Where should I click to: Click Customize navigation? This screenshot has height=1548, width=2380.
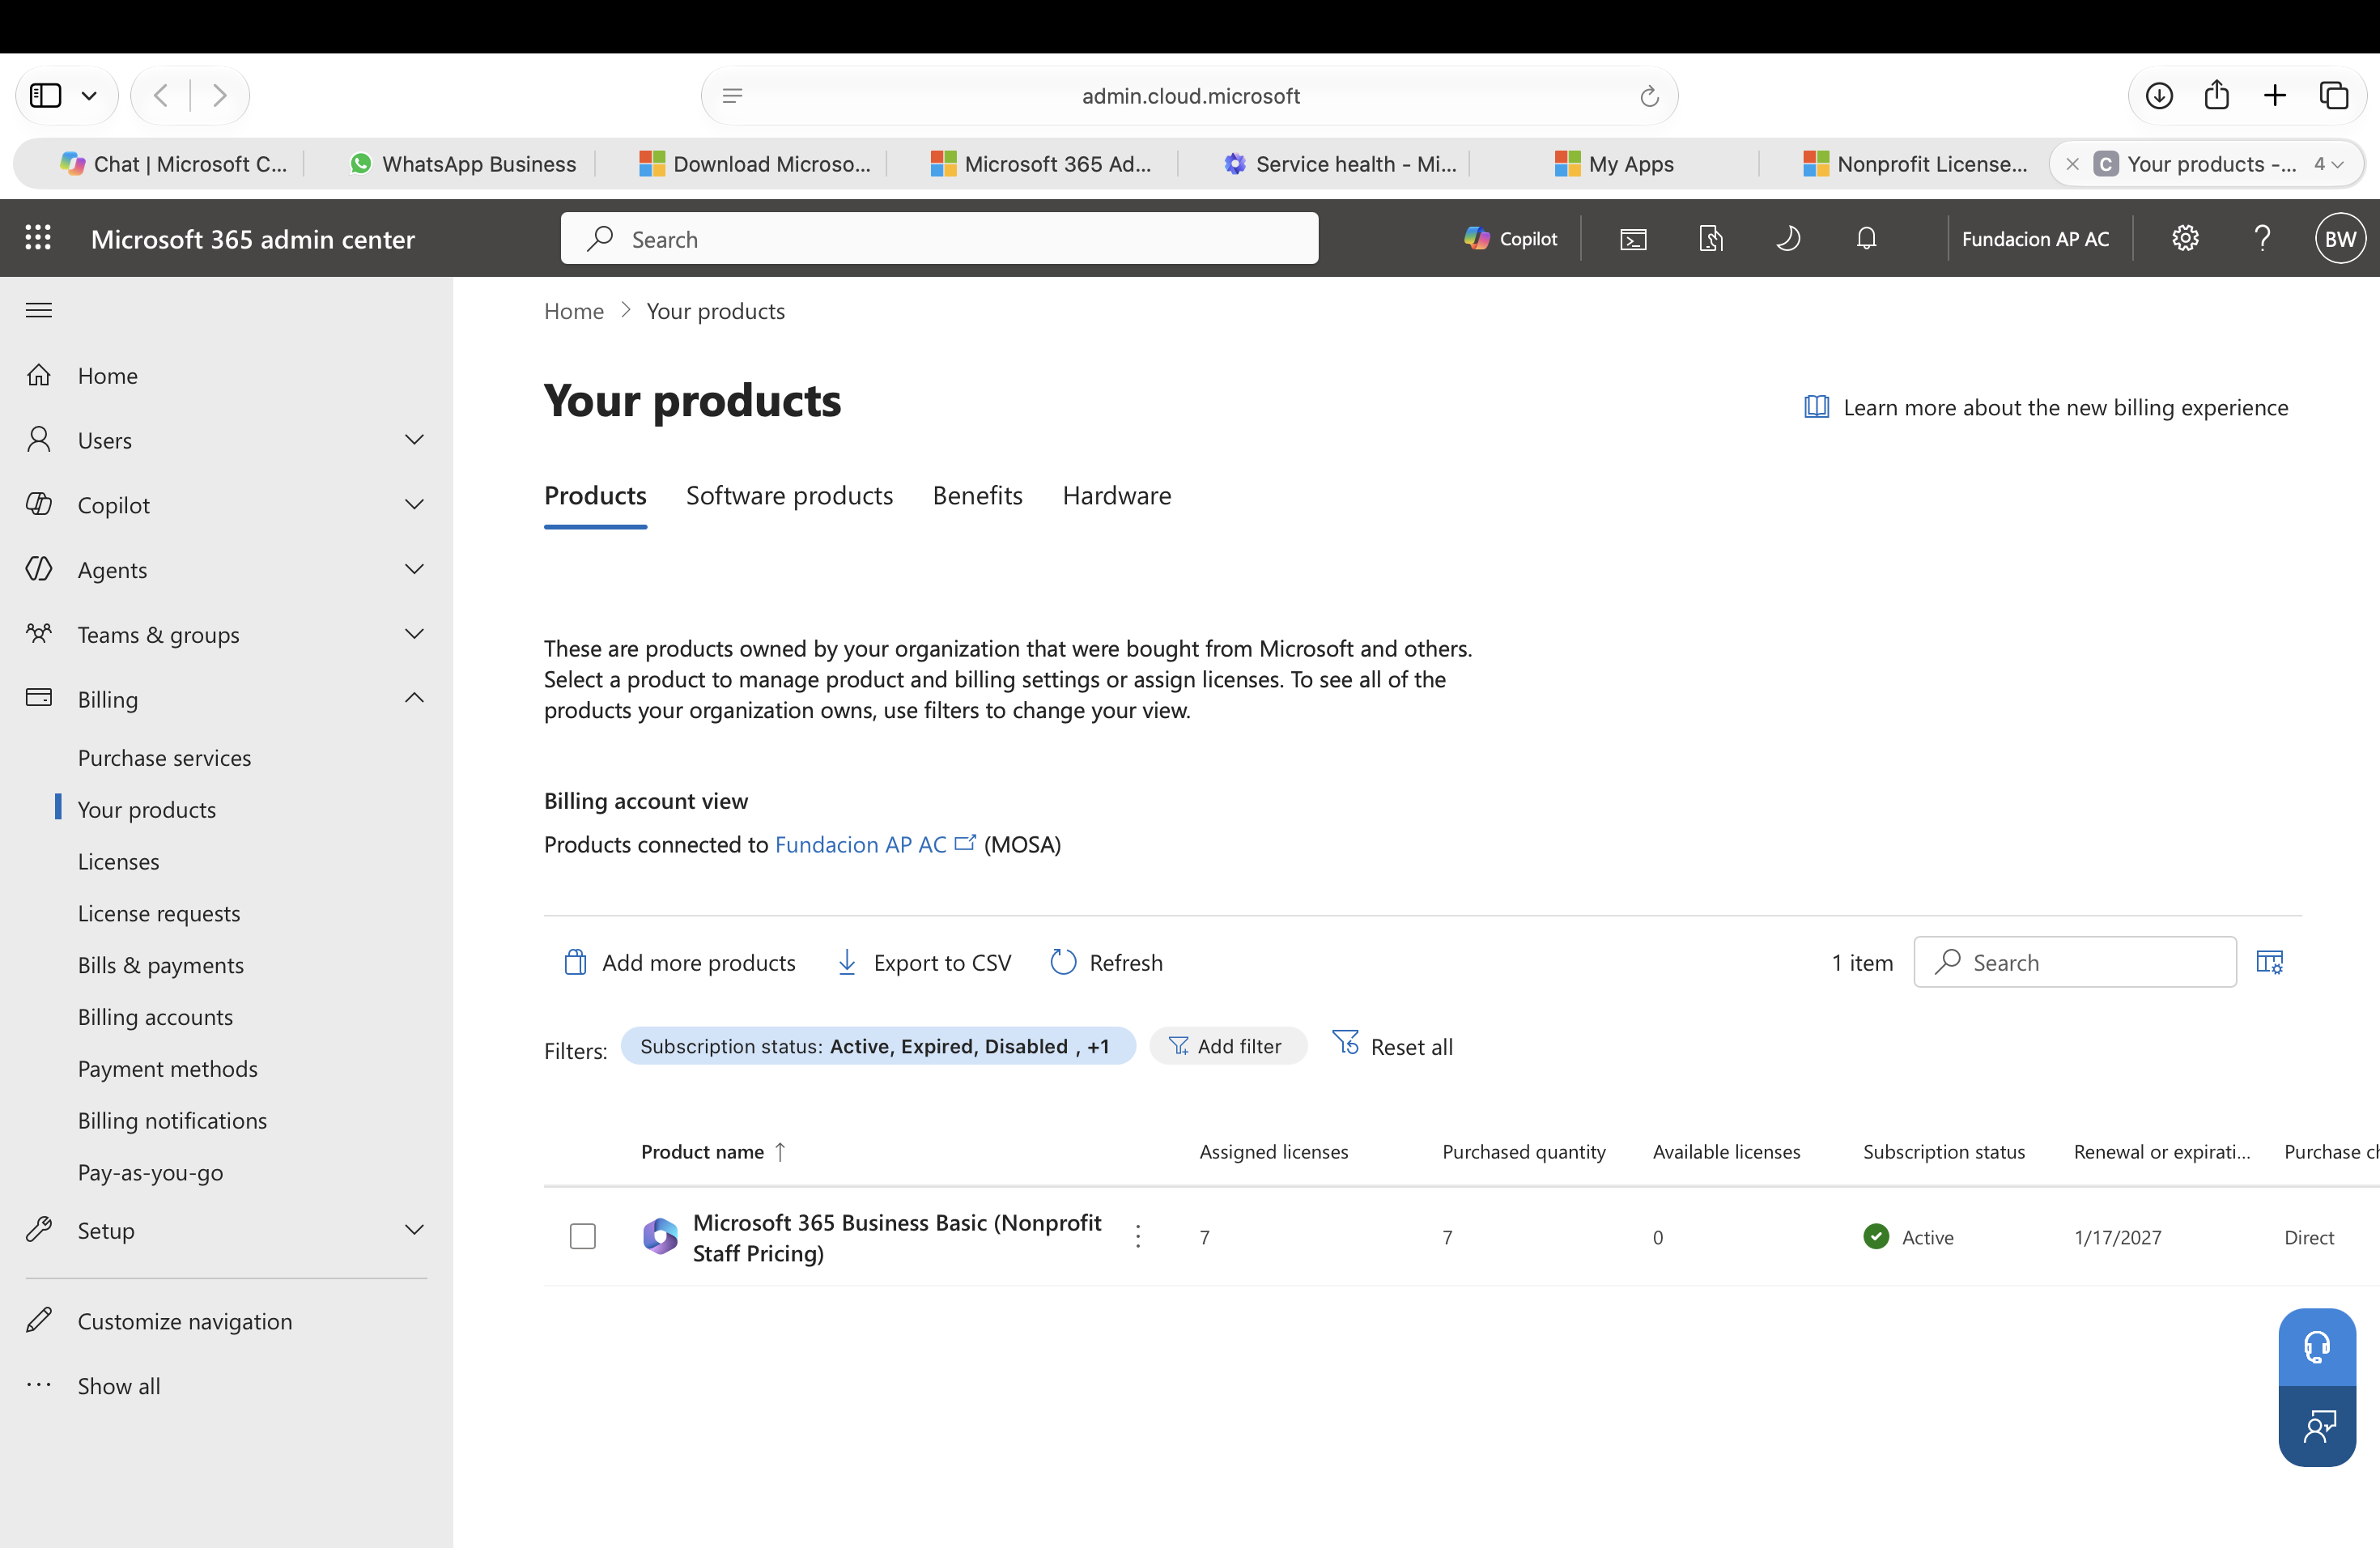click(x=185, y=1321)
